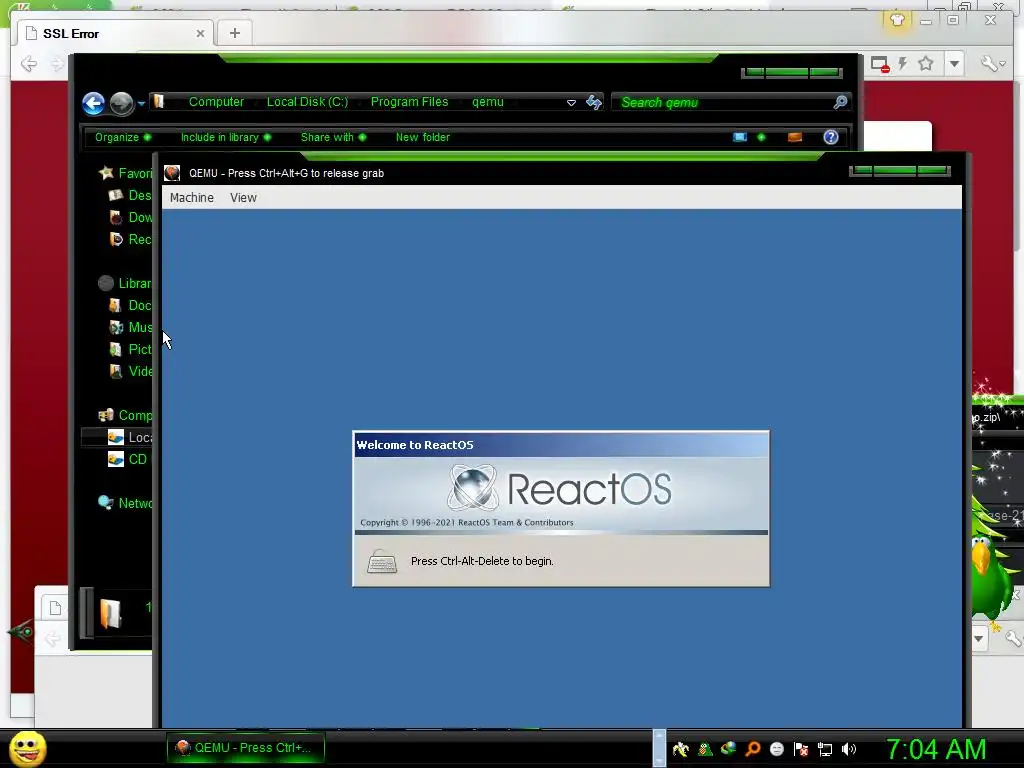1024x768 pixels.
Task: Open the View menu in QEMU
Action: point(243,198)
